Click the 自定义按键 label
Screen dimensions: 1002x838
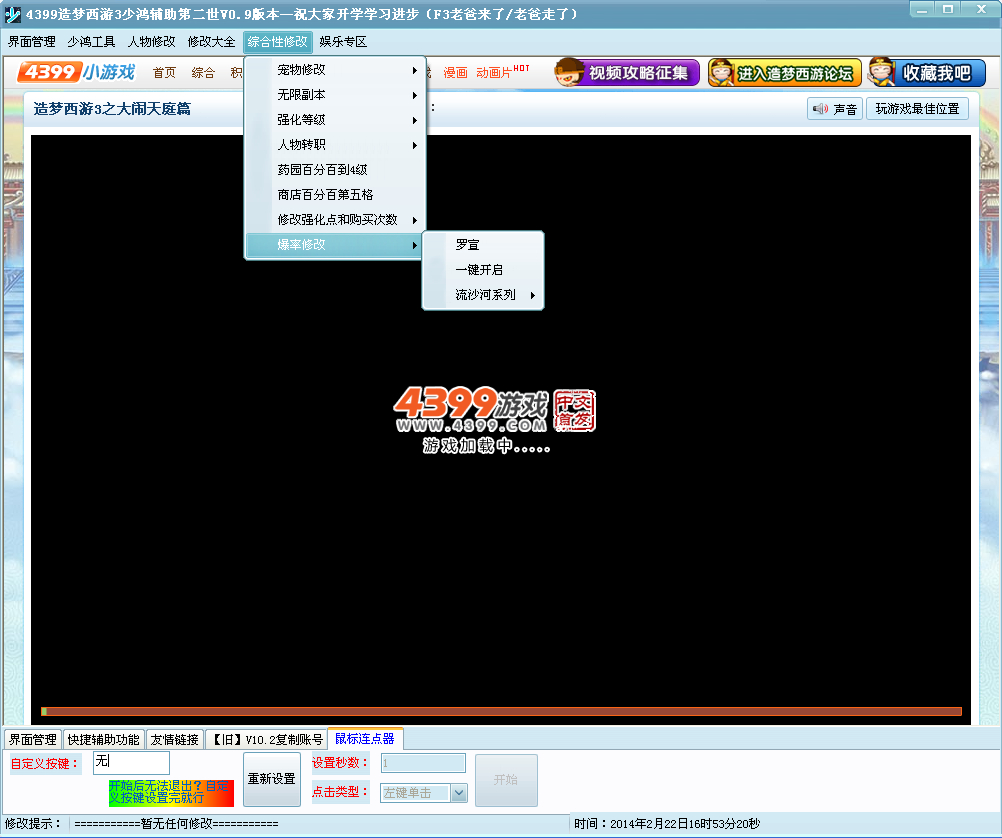pos(45,763)
